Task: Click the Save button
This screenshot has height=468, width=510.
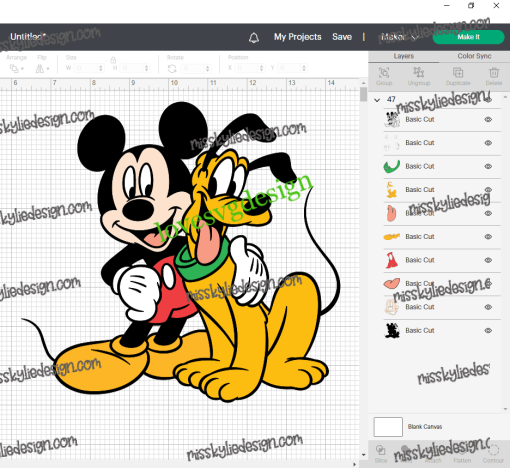Action: (342, 37)
